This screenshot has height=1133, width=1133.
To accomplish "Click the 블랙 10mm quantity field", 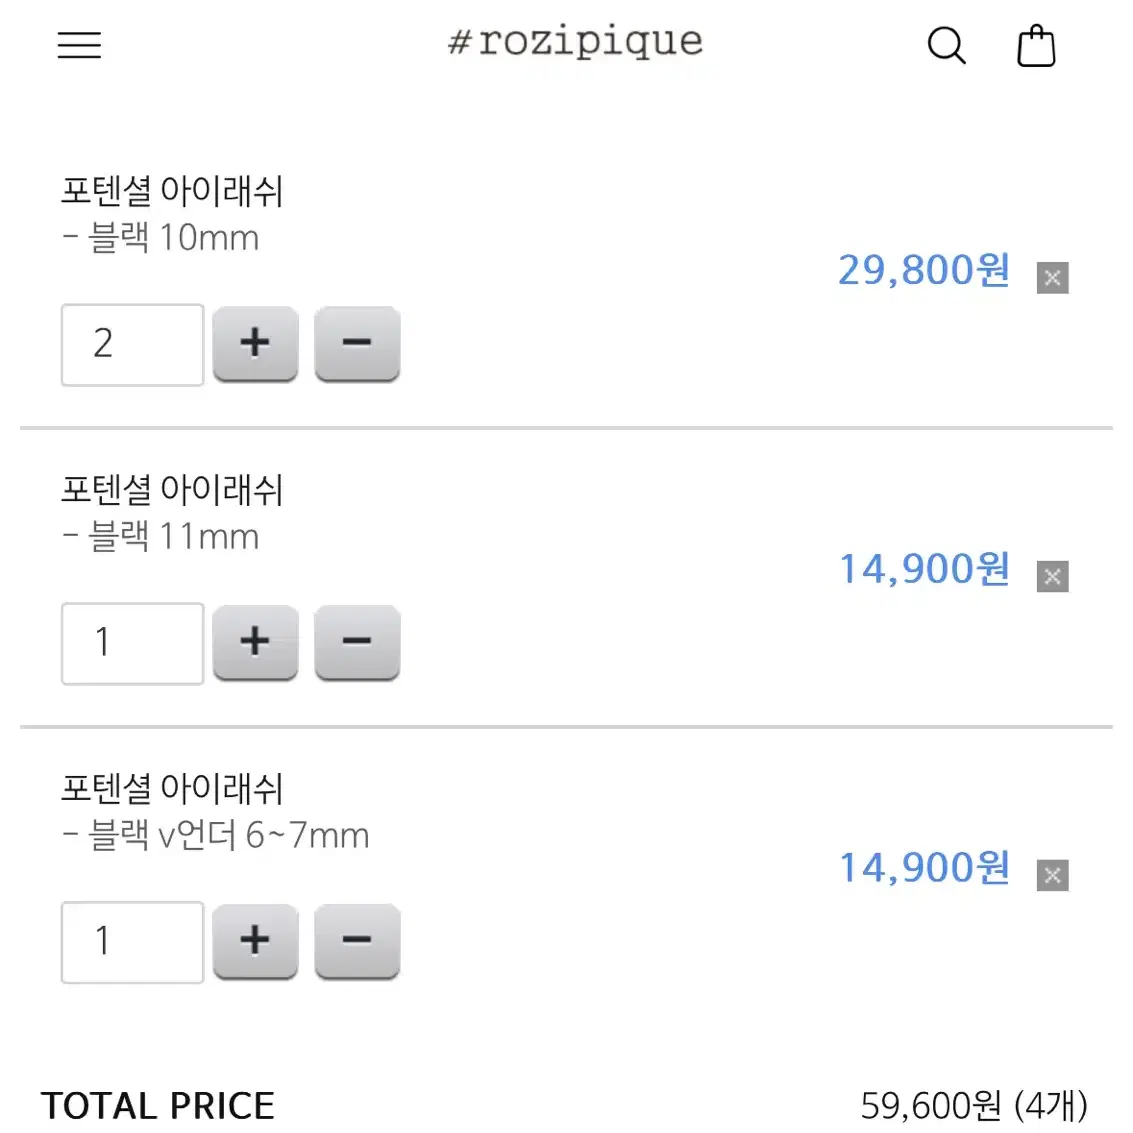I will [133, 345].
